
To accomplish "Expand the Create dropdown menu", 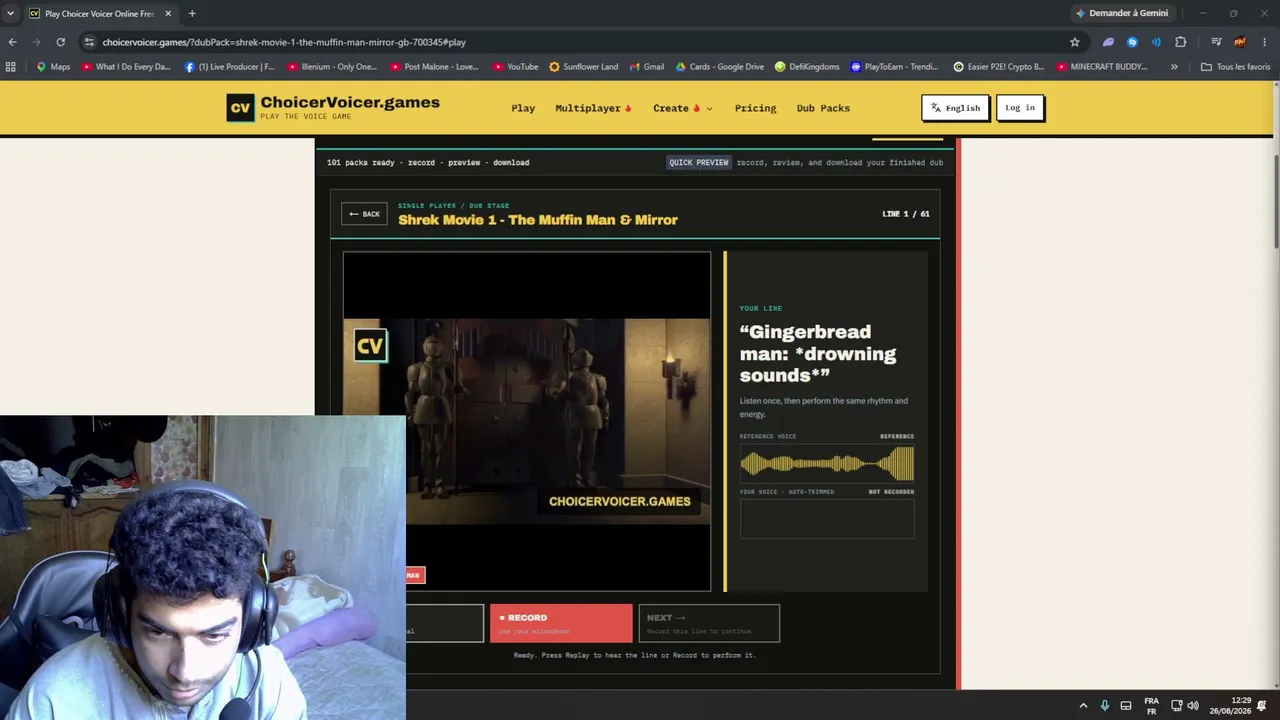I will tap(683, 108).
